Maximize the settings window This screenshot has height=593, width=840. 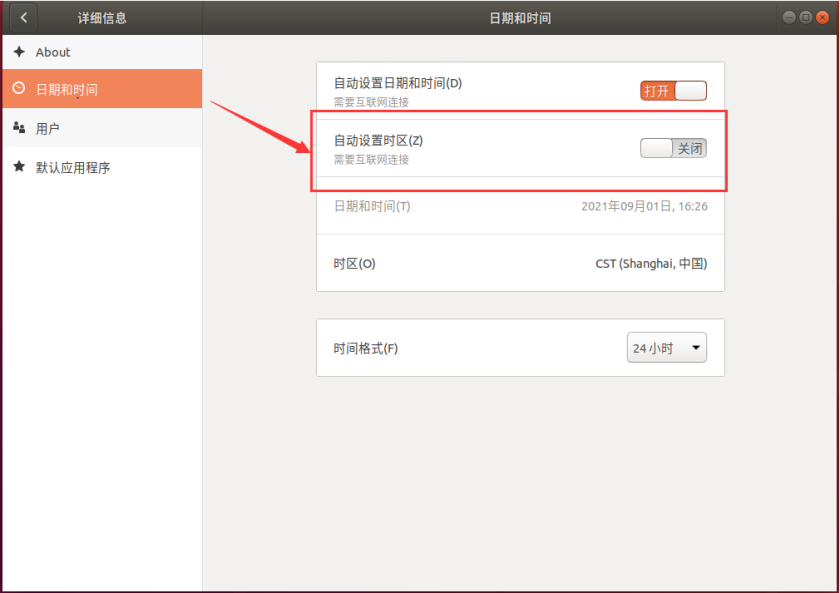pyautogui.click(x=805, y=17)
